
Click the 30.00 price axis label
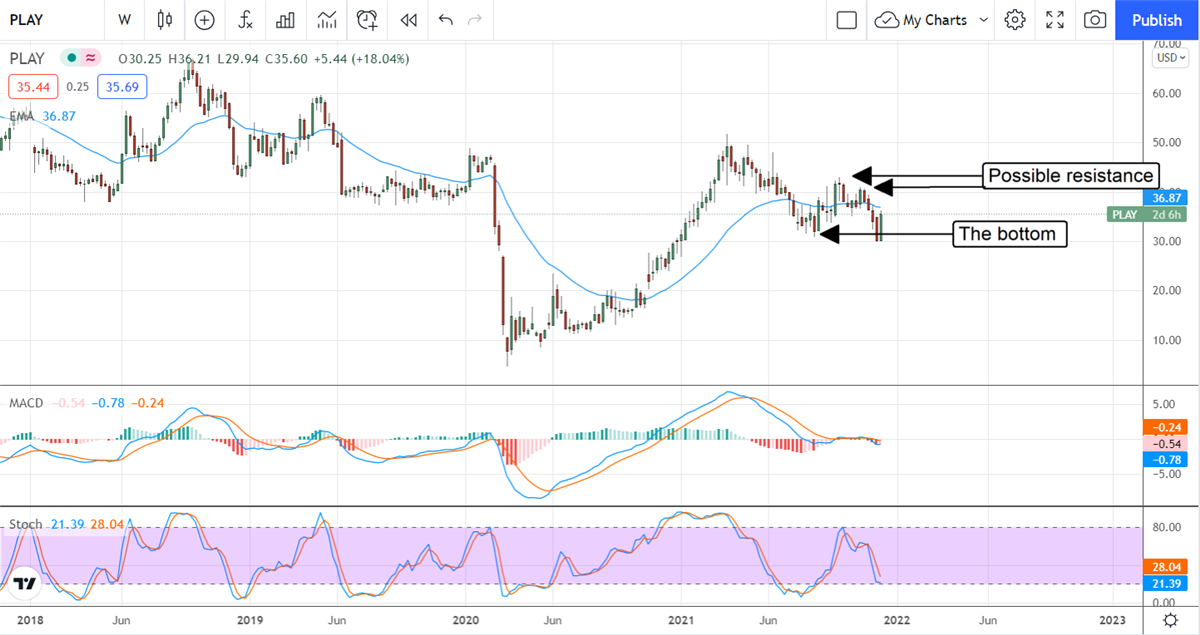tap(1168, 241)
